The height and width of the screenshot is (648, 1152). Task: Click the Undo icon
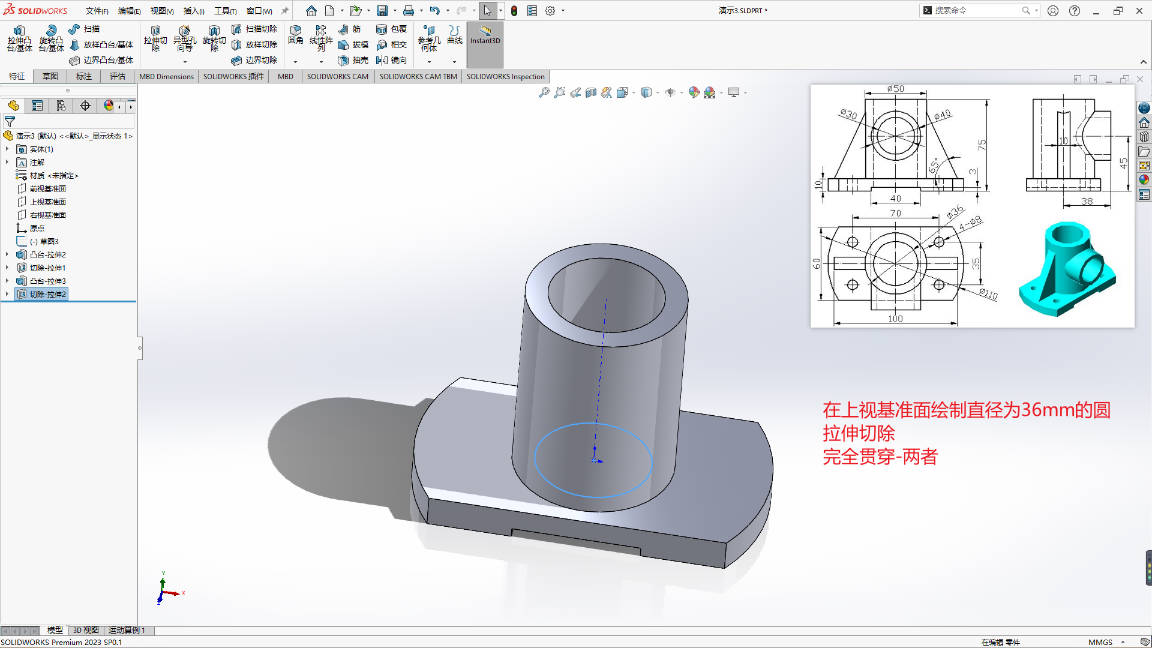(x=434, y=10)
